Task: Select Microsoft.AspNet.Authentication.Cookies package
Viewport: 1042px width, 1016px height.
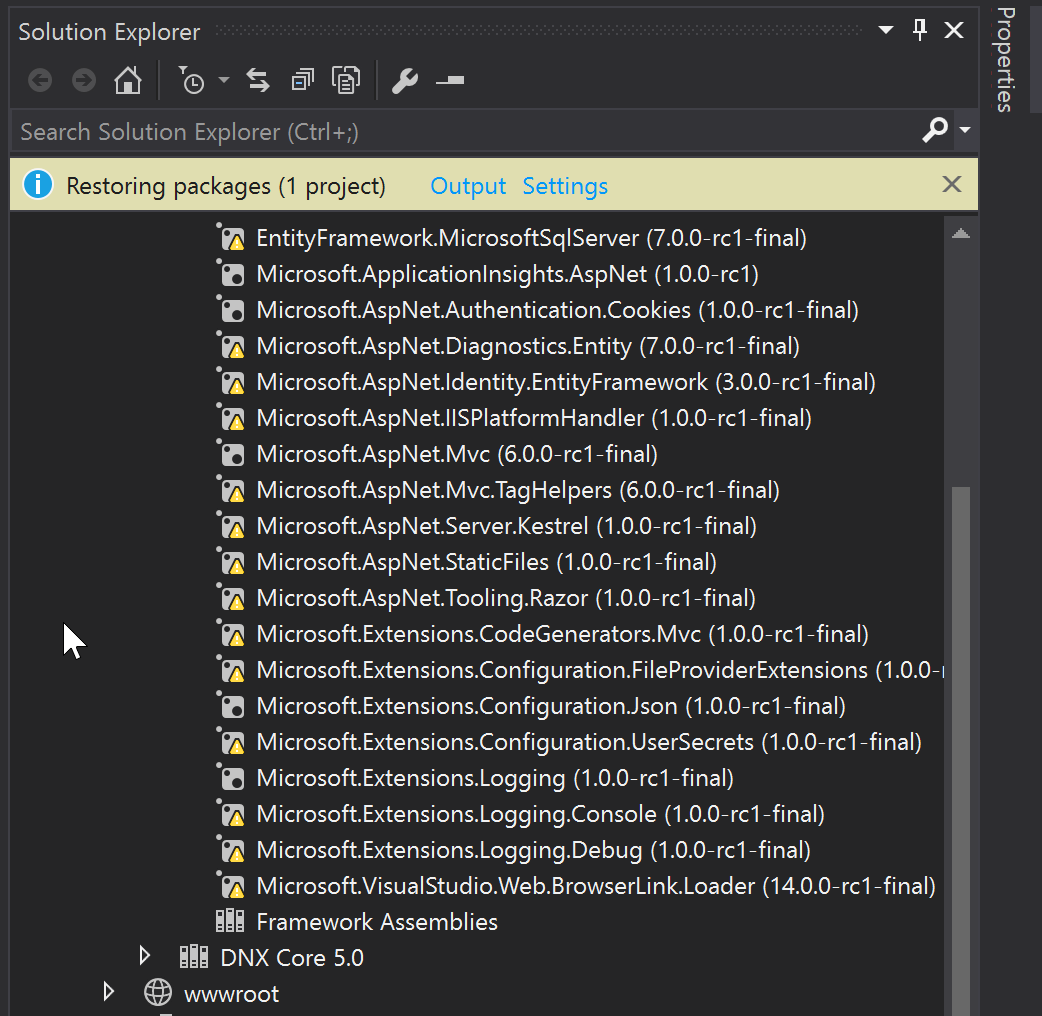Action: 558,310
